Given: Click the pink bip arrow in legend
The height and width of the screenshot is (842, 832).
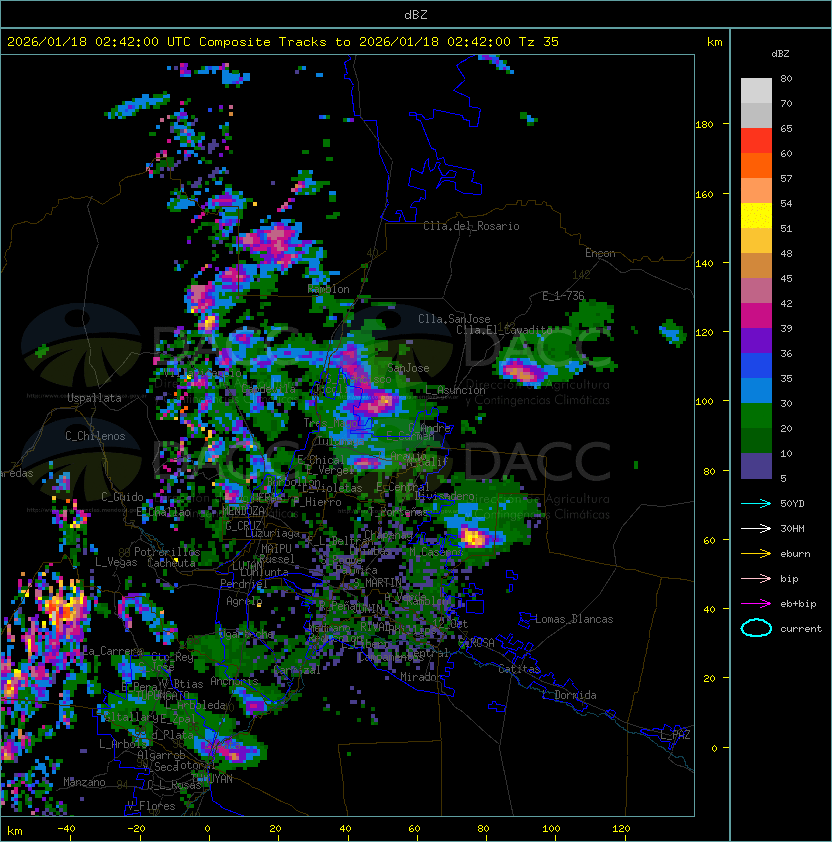Looking at the screenshot, I should click(756, 578).
